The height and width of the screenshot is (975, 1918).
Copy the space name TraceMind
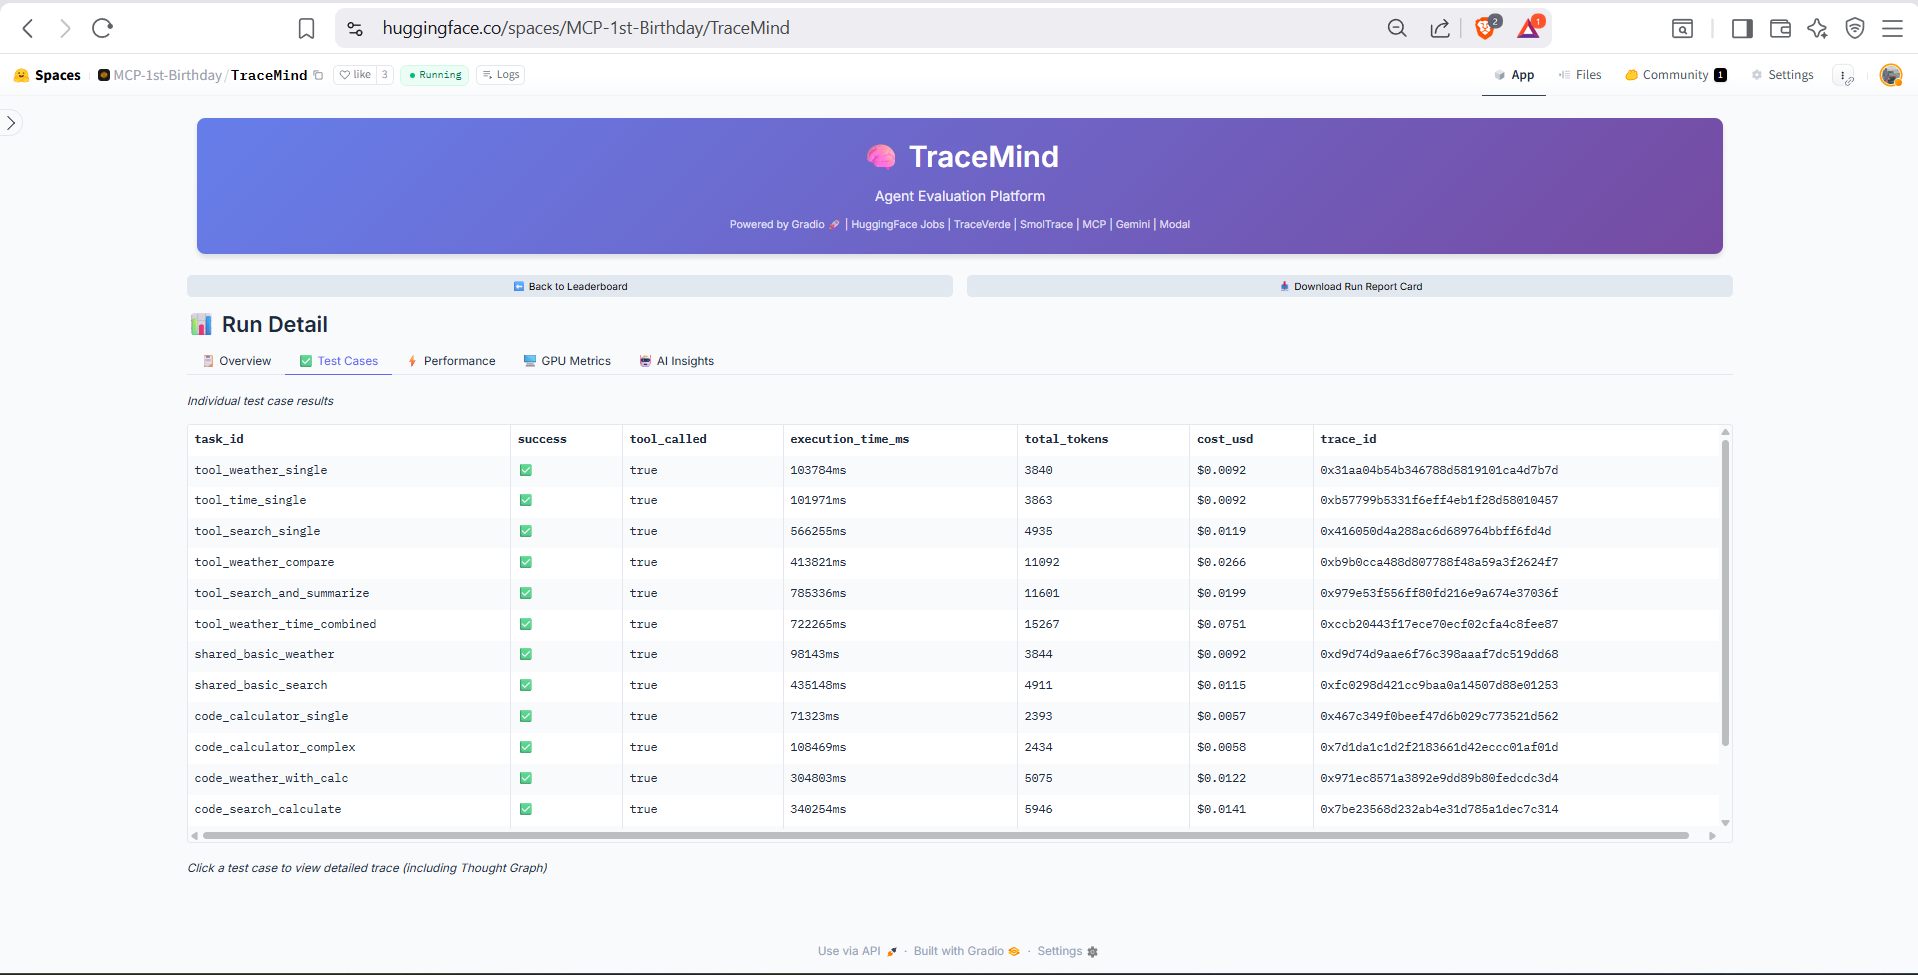click(318, 75)
